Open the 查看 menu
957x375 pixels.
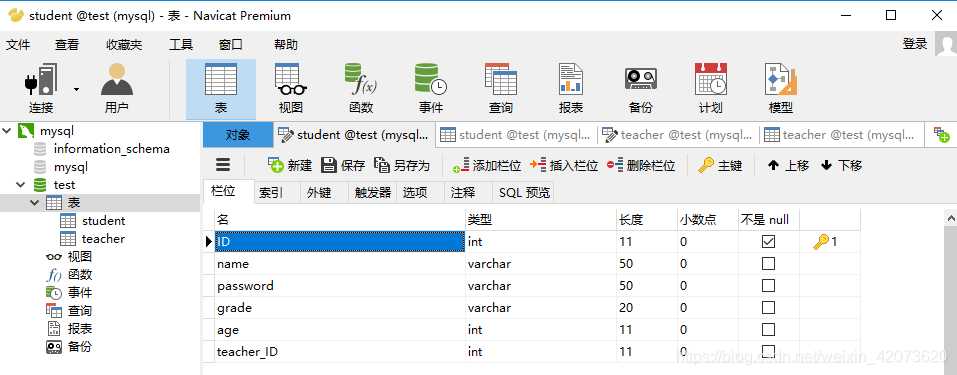coord(67,45)
